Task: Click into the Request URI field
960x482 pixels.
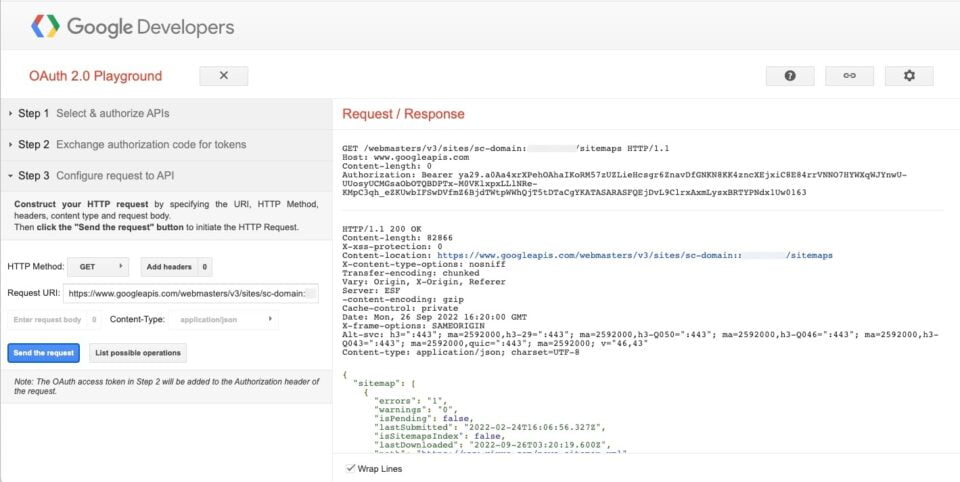Action: (x=190, y=293)
